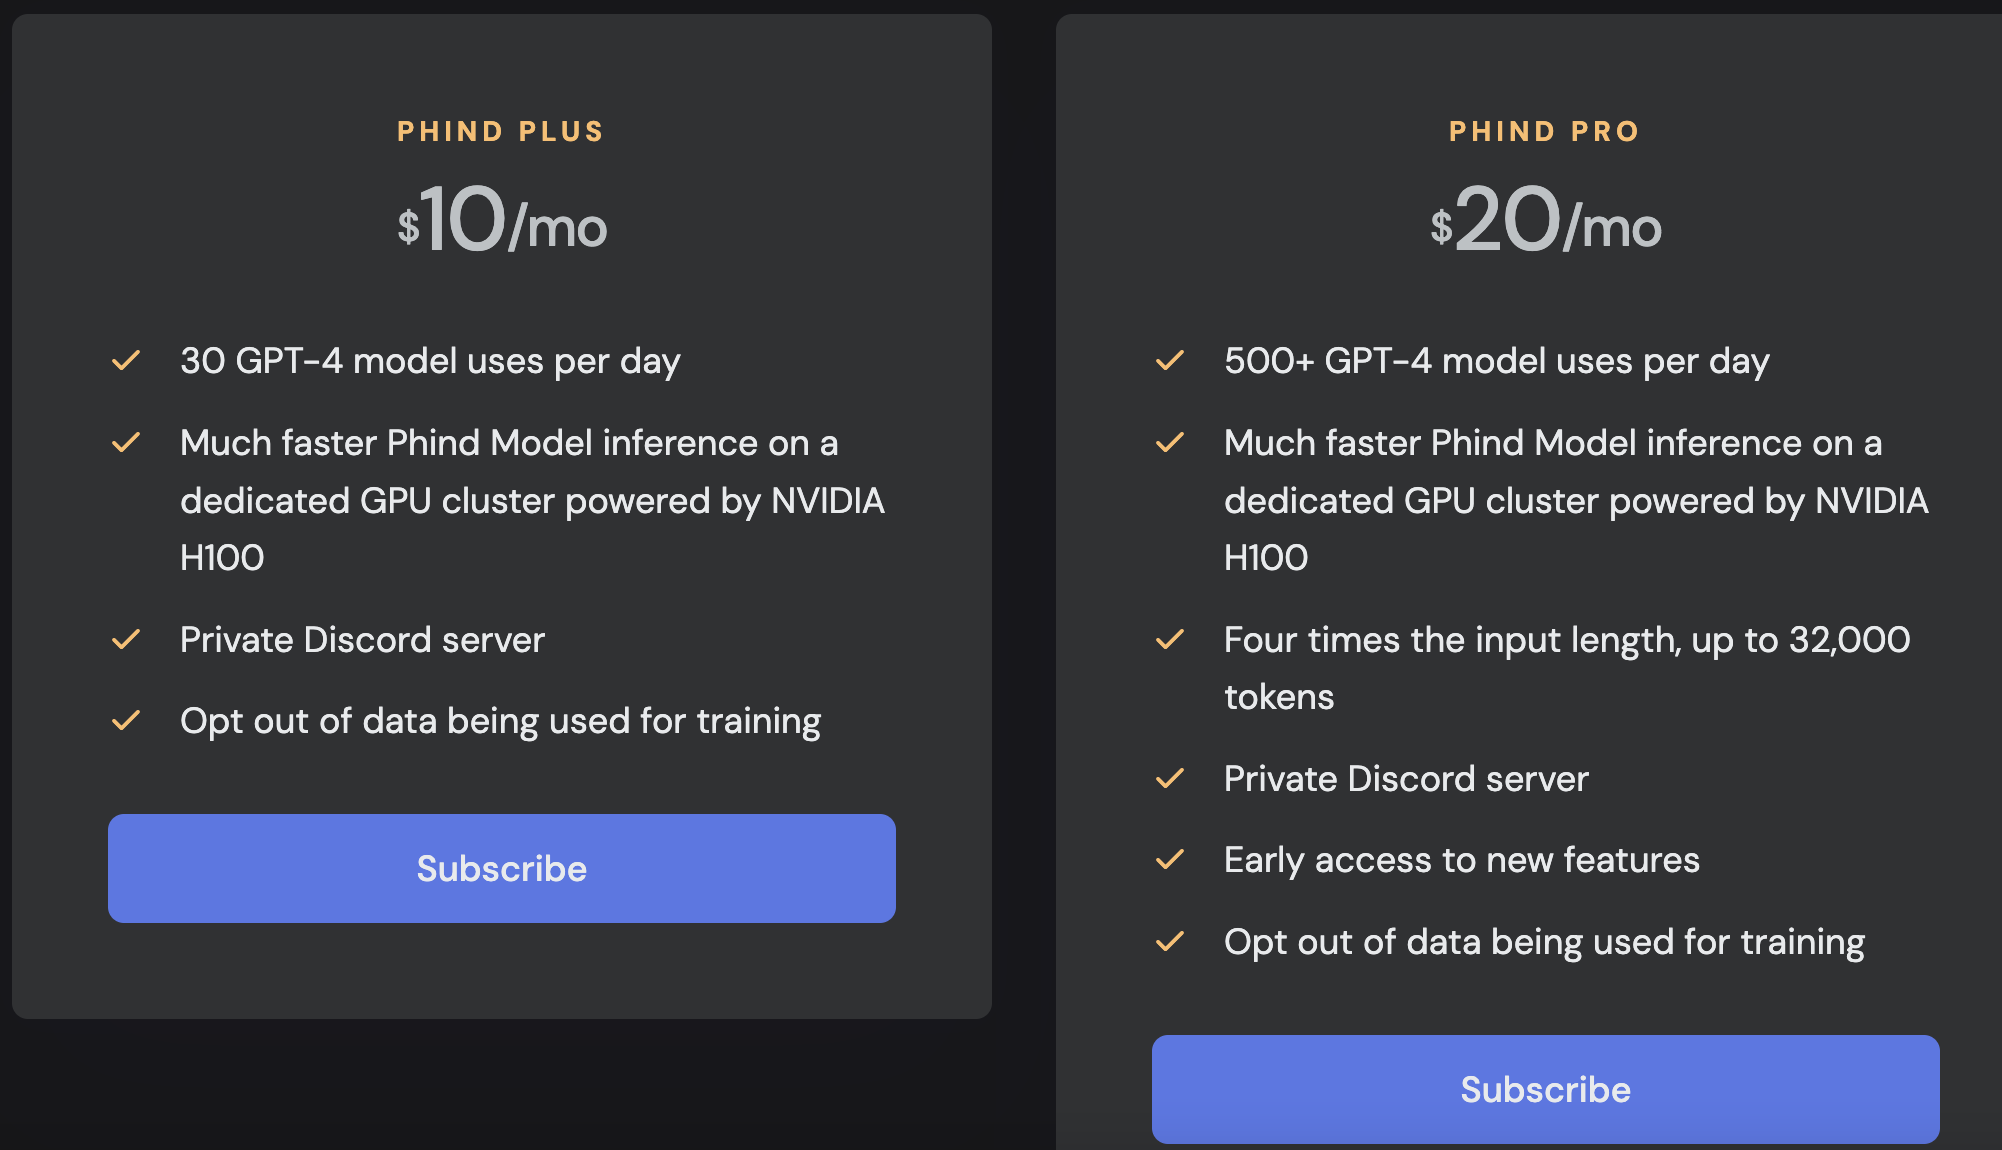The image size is (2002, 1150).
Task: Click the PHIND PLUS plan heading
Action: pos(501,131)
